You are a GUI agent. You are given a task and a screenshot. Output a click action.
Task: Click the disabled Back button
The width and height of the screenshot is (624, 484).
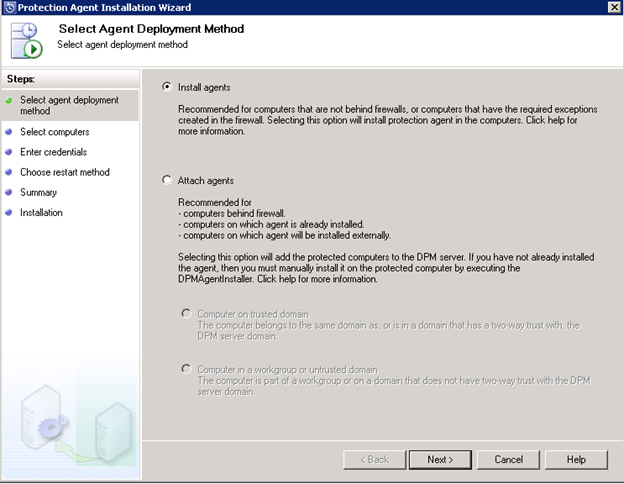click(x=374, y=460)
